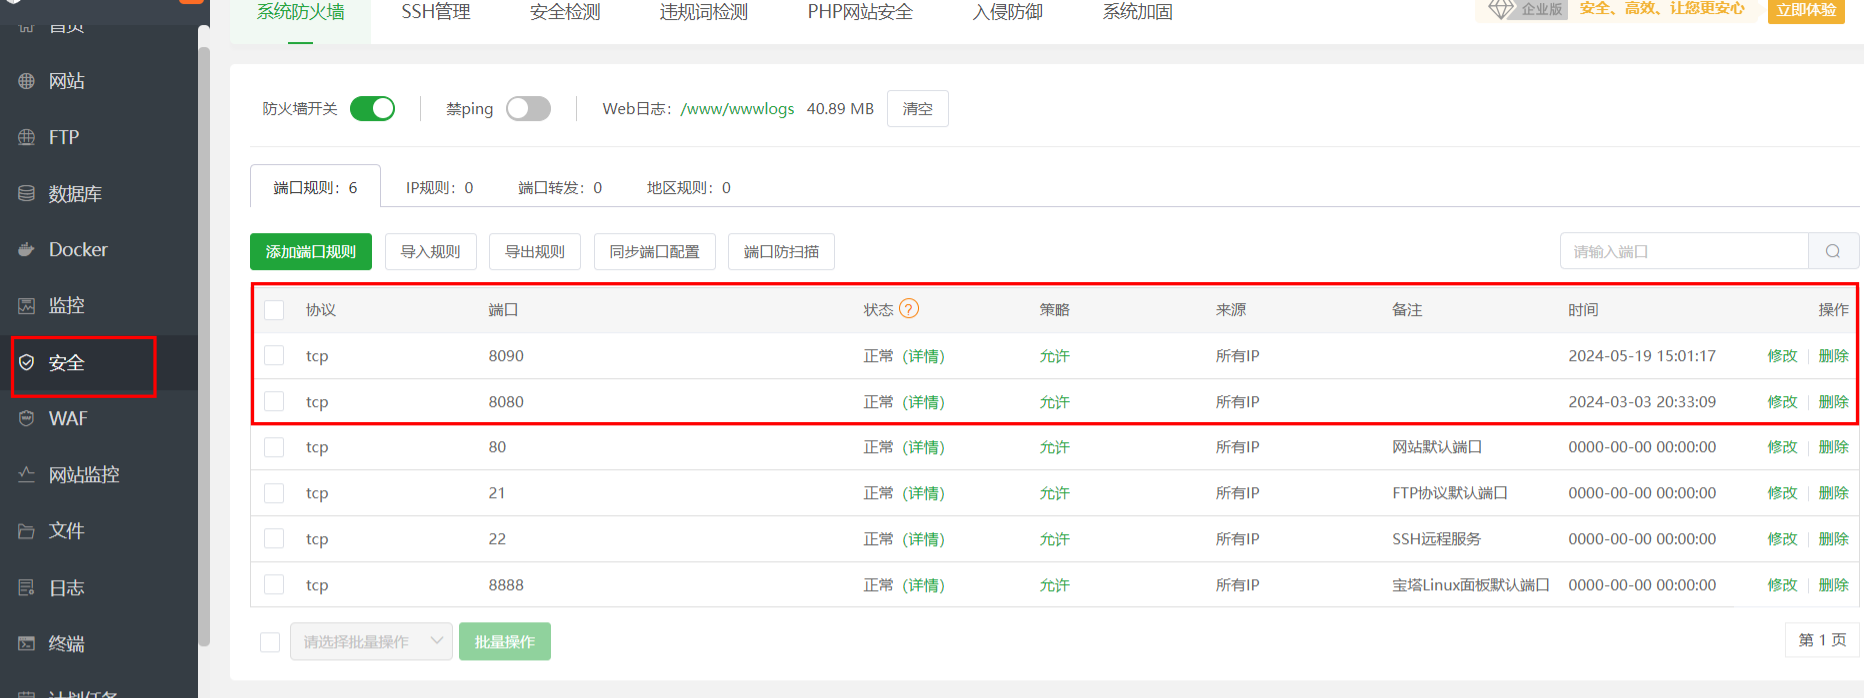Tick the select-all checkbox in table header
Screen dimensions: 1864x698
click(x=274, y=310)
